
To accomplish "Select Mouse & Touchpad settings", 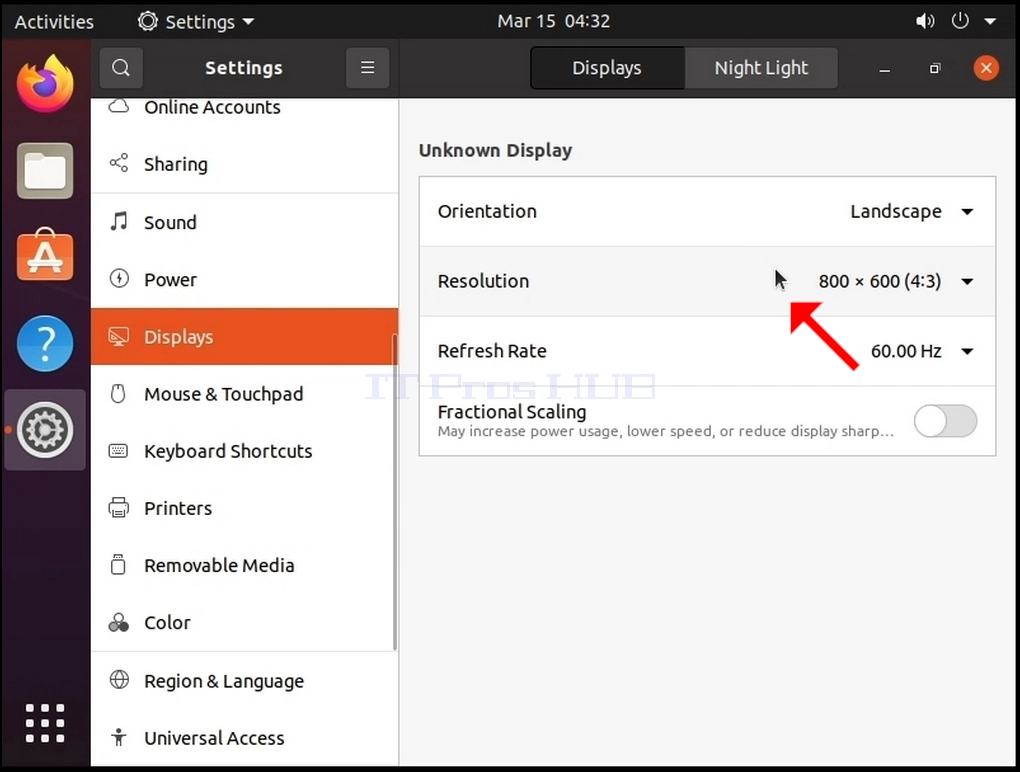I will pyautogui.click(x=245, y=393).
